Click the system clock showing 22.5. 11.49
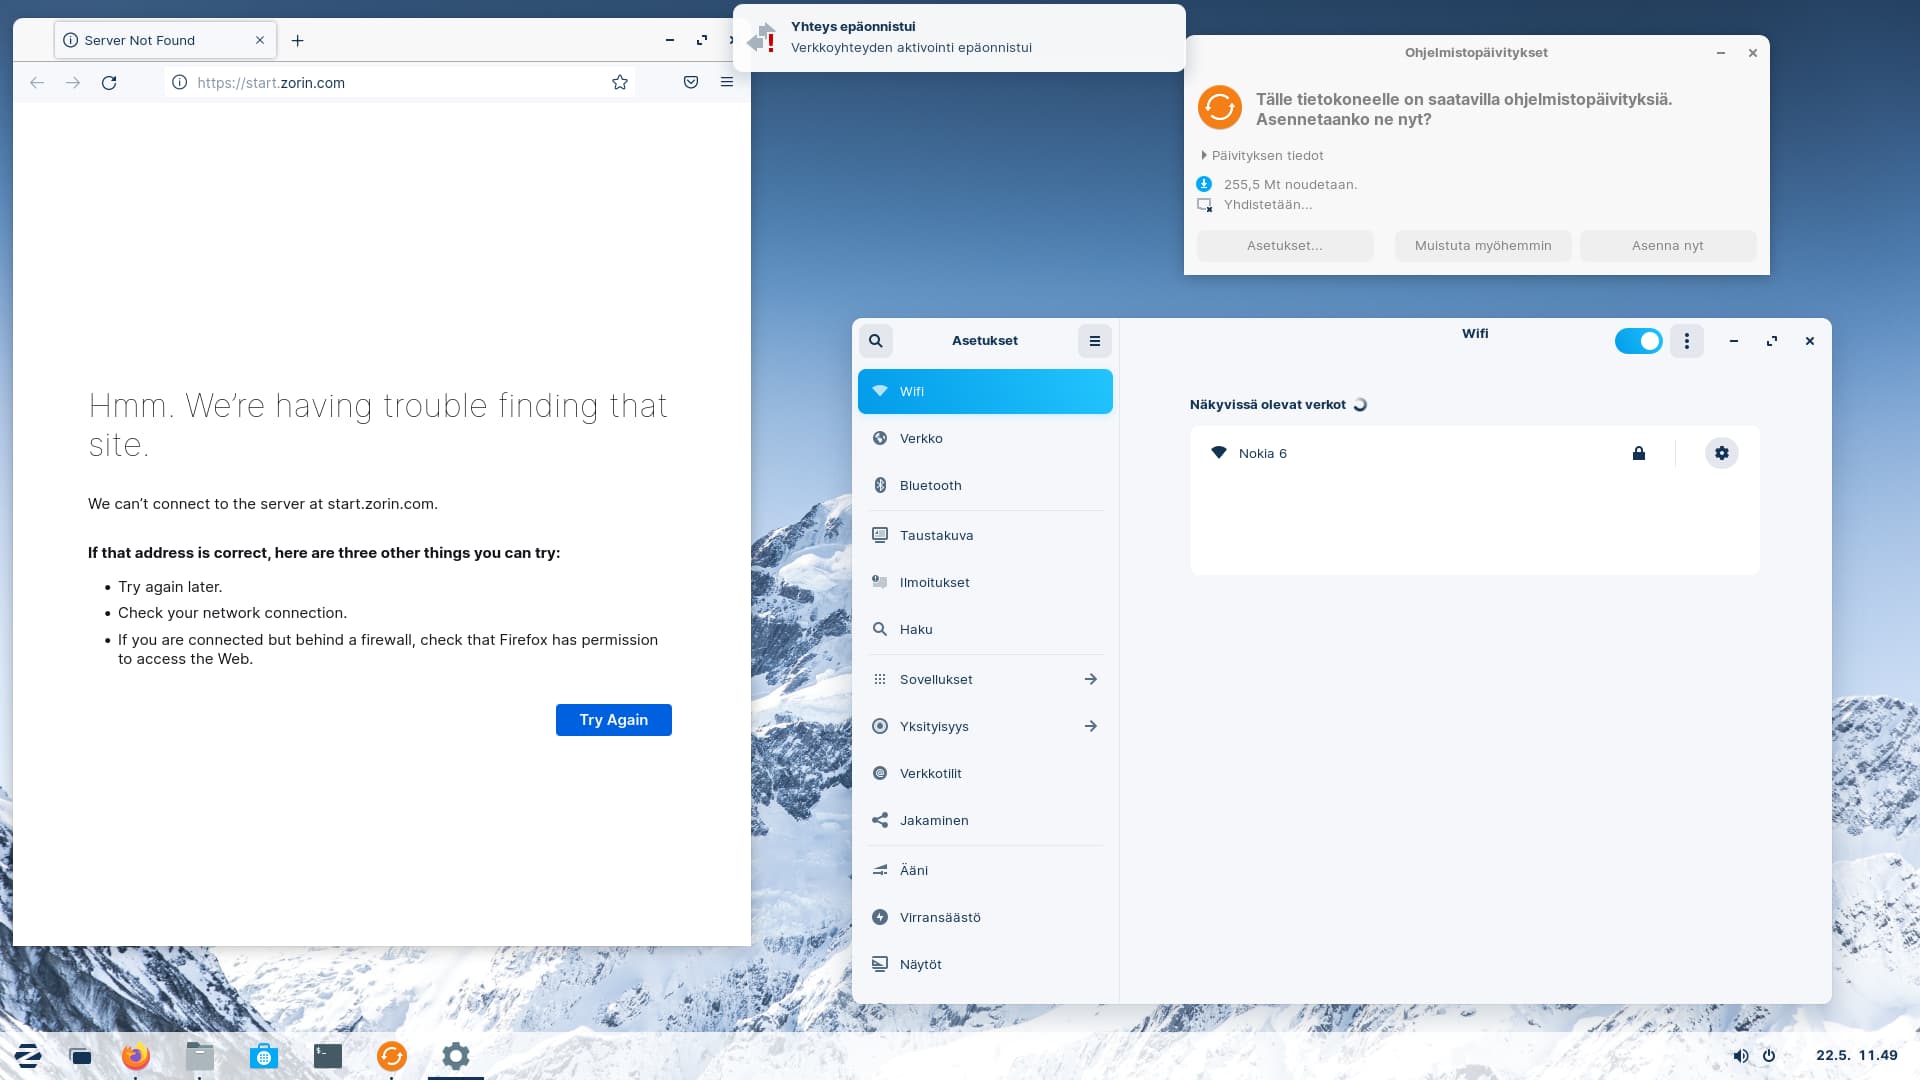This screenshot has height=1080, width=1920. [1857, 1055]
